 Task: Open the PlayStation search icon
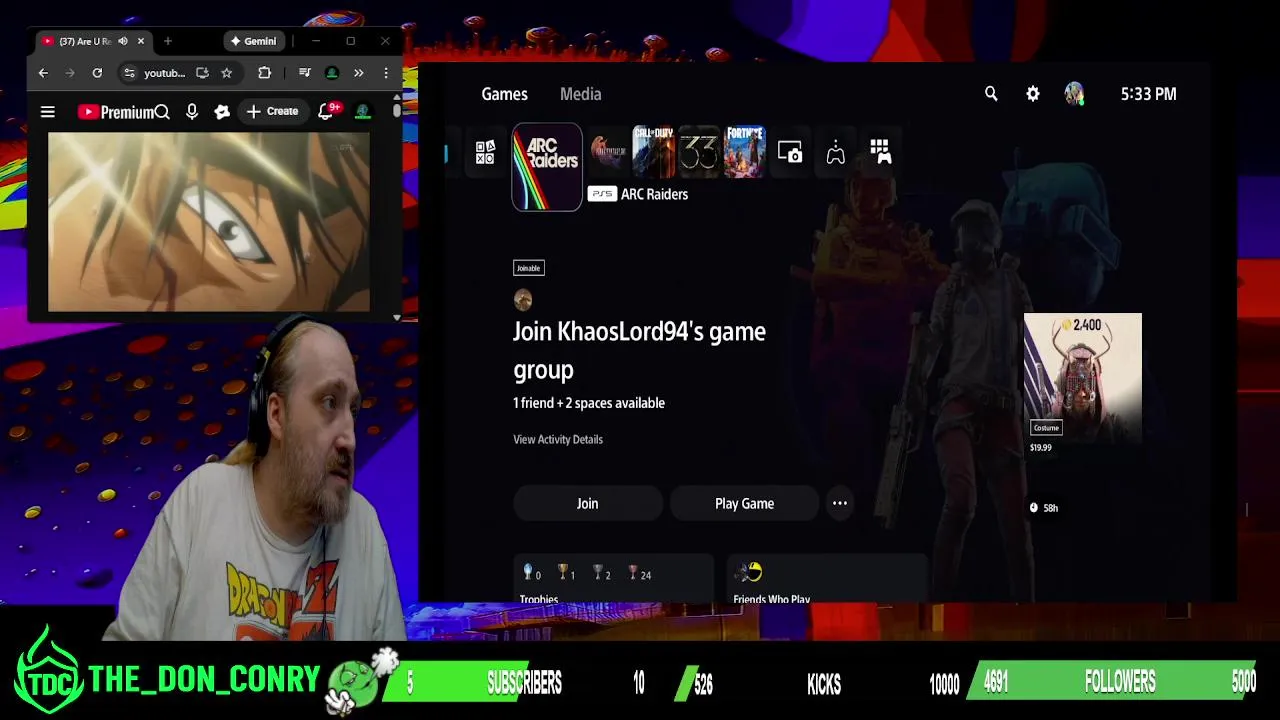(991, 94)
